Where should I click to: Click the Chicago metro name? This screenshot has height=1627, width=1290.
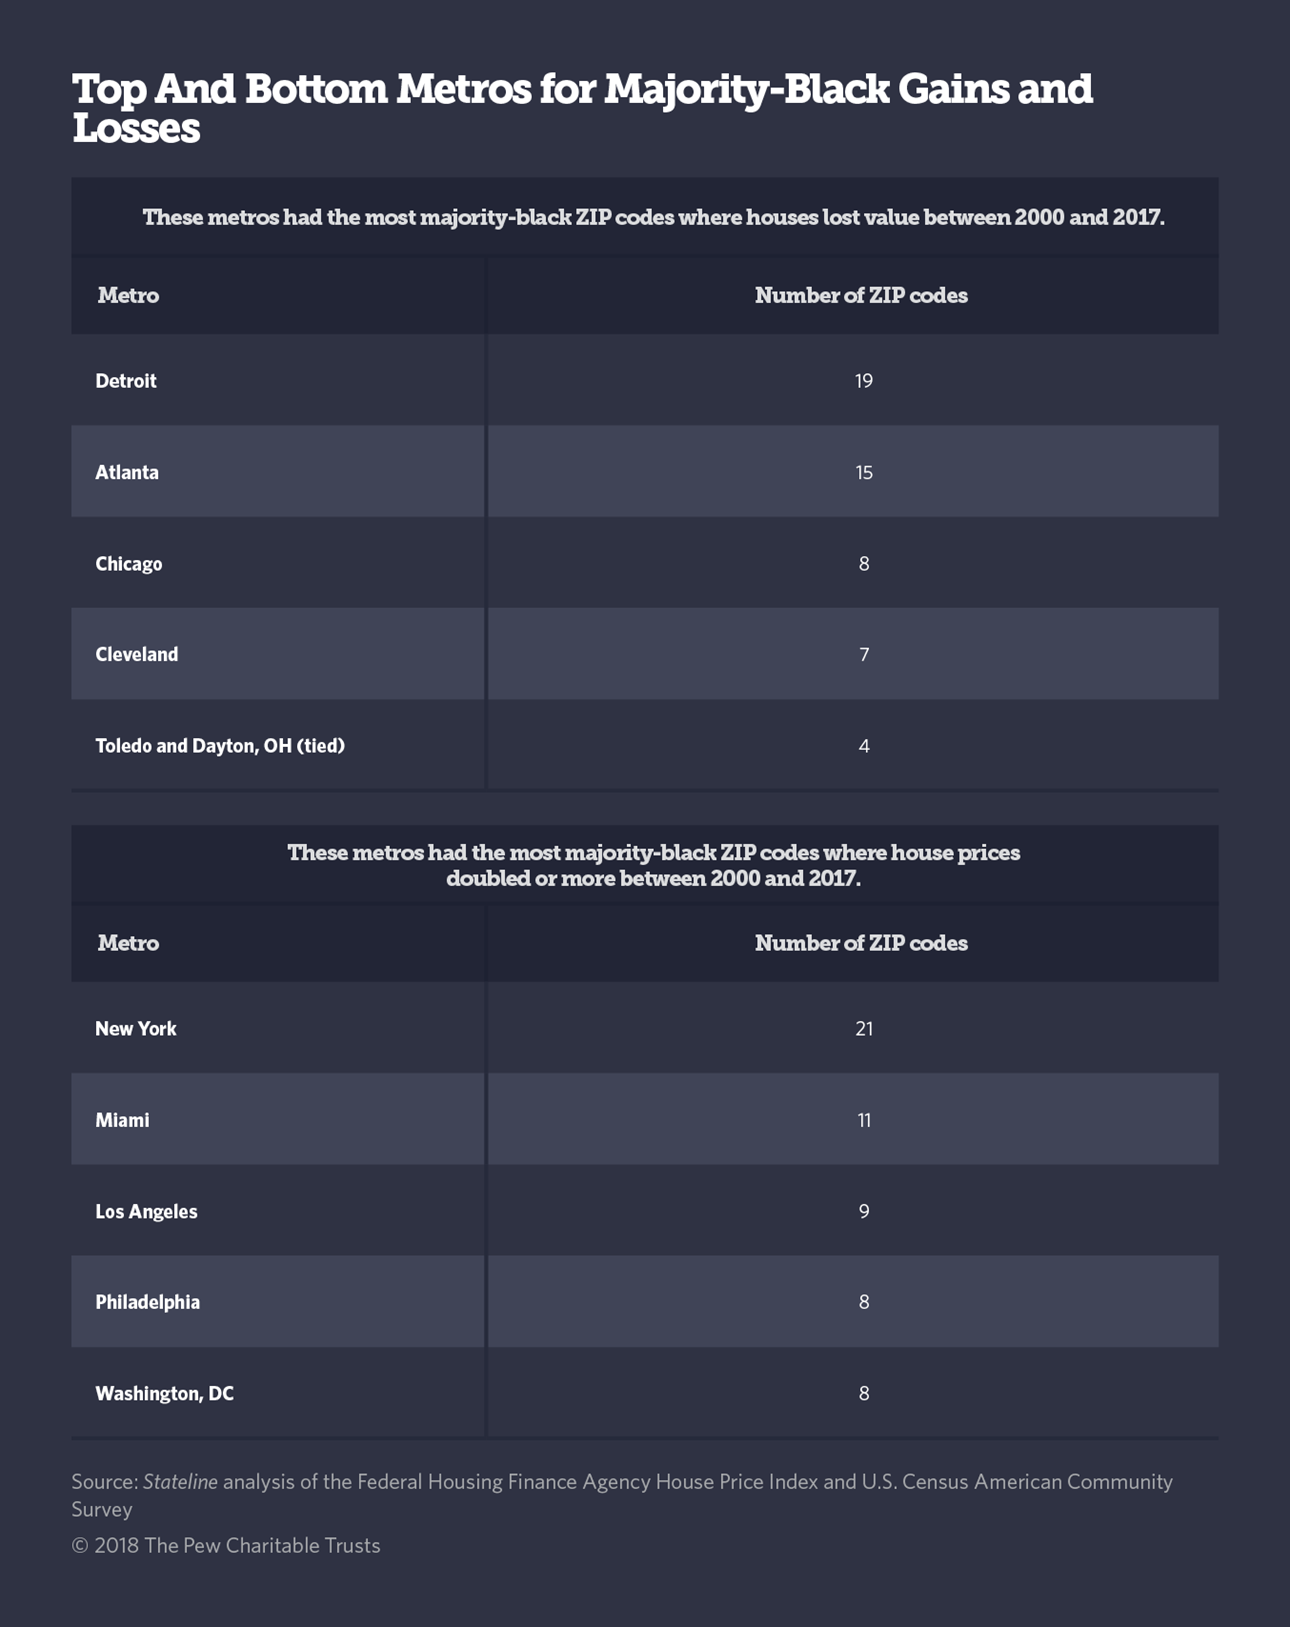tap(129, 564)
